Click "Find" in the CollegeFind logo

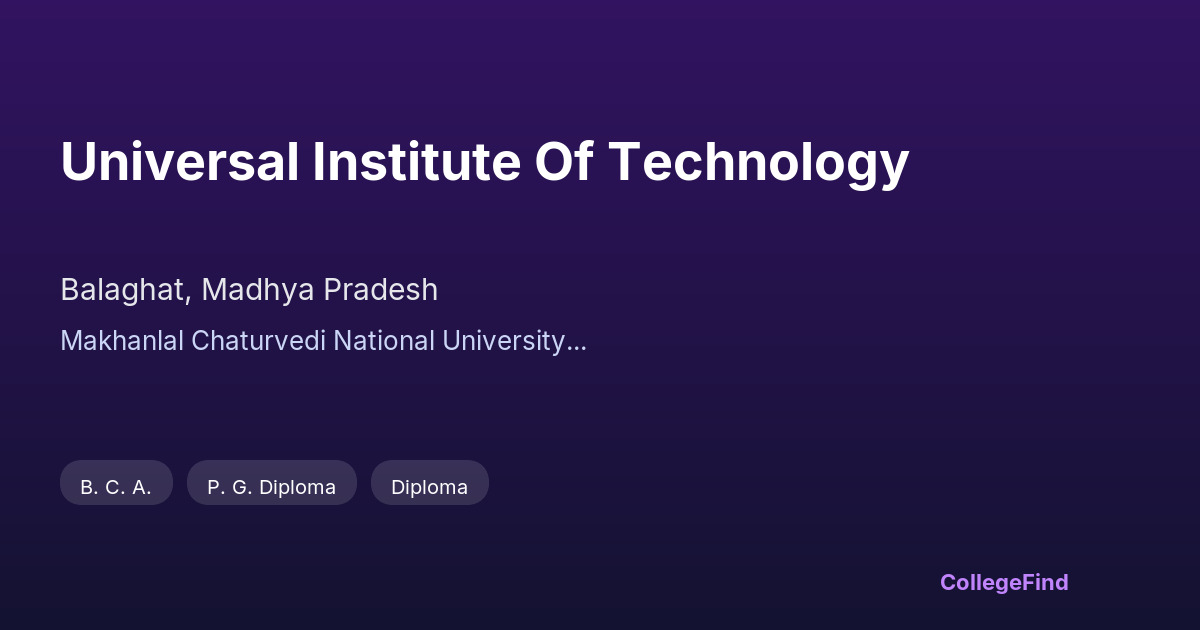coord(1046,582)
